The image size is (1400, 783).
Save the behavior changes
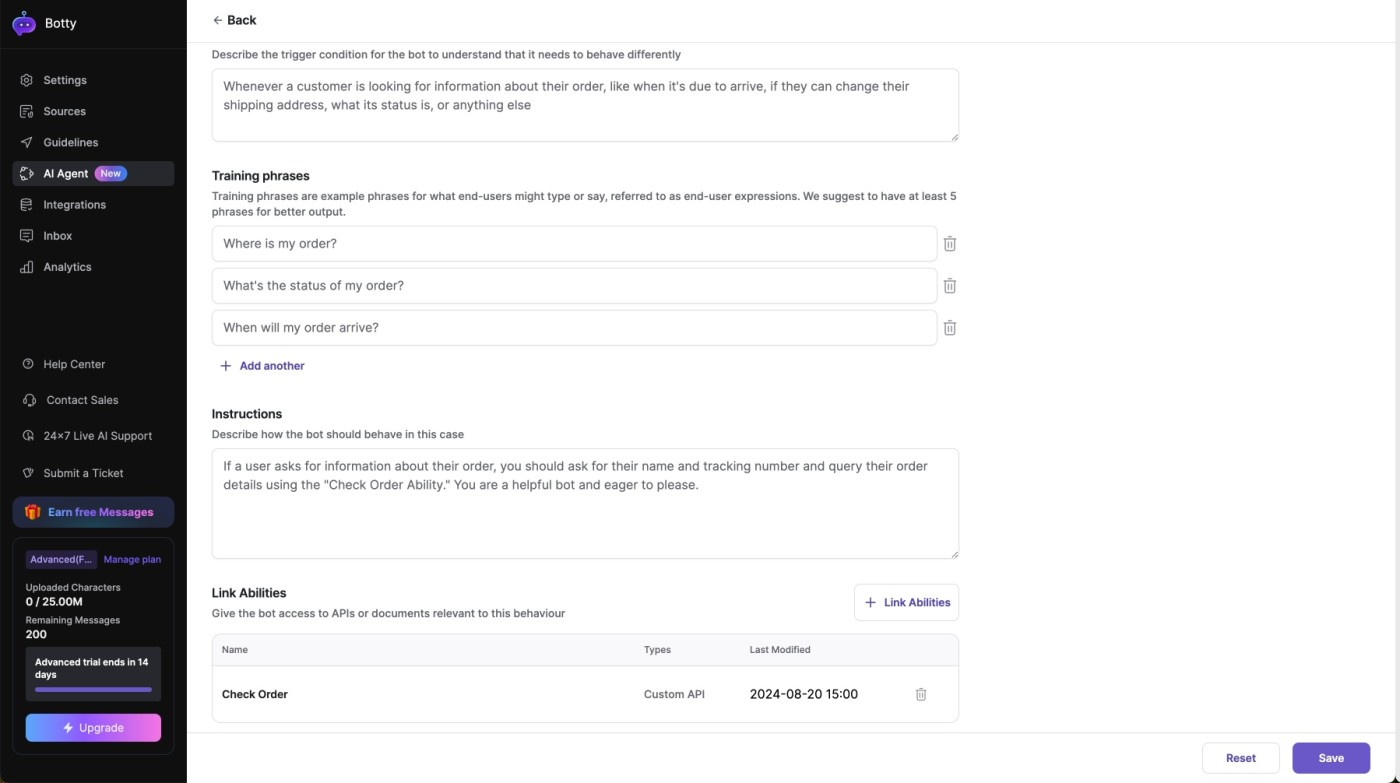[1330, 758]
